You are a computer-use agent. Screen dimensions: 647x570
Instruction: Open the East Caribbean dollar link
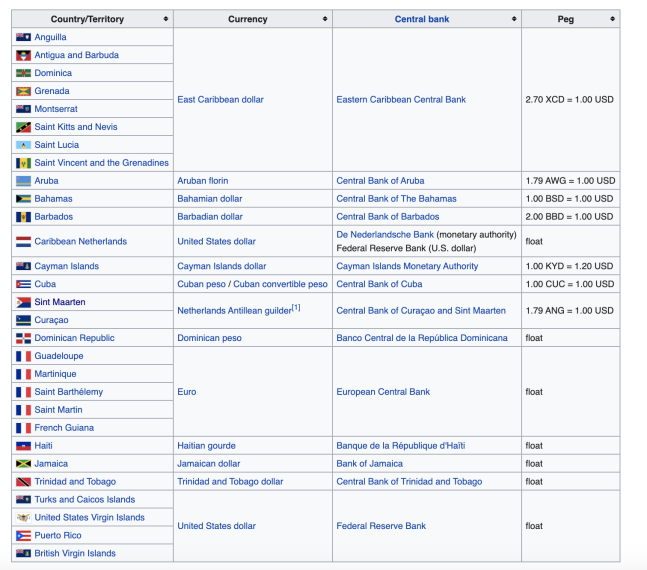pyautogui.click(x=220, y=99)
